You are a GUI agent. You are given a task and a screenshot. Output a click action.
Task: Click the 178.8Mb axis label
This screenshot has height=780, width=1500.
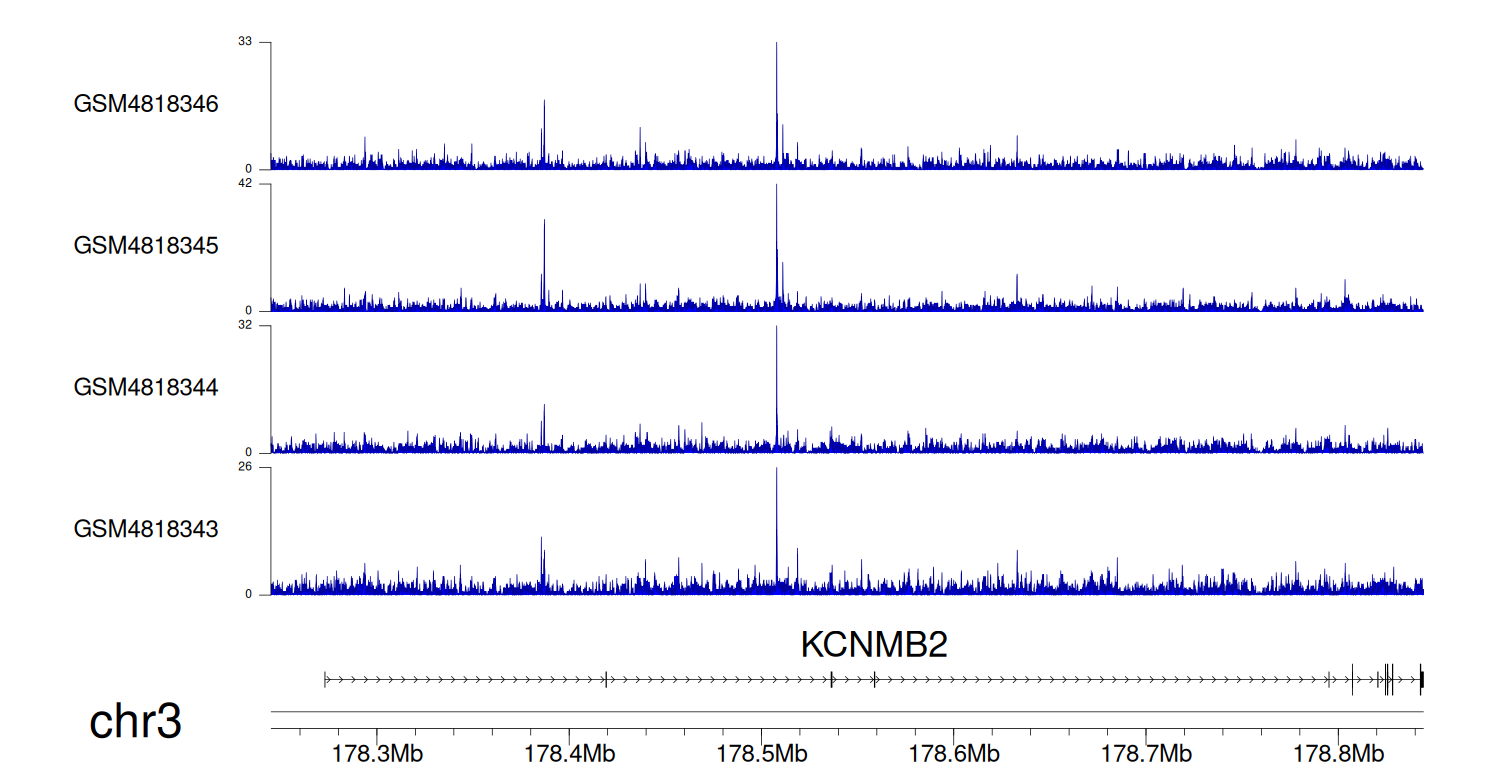coord(1337,752)
